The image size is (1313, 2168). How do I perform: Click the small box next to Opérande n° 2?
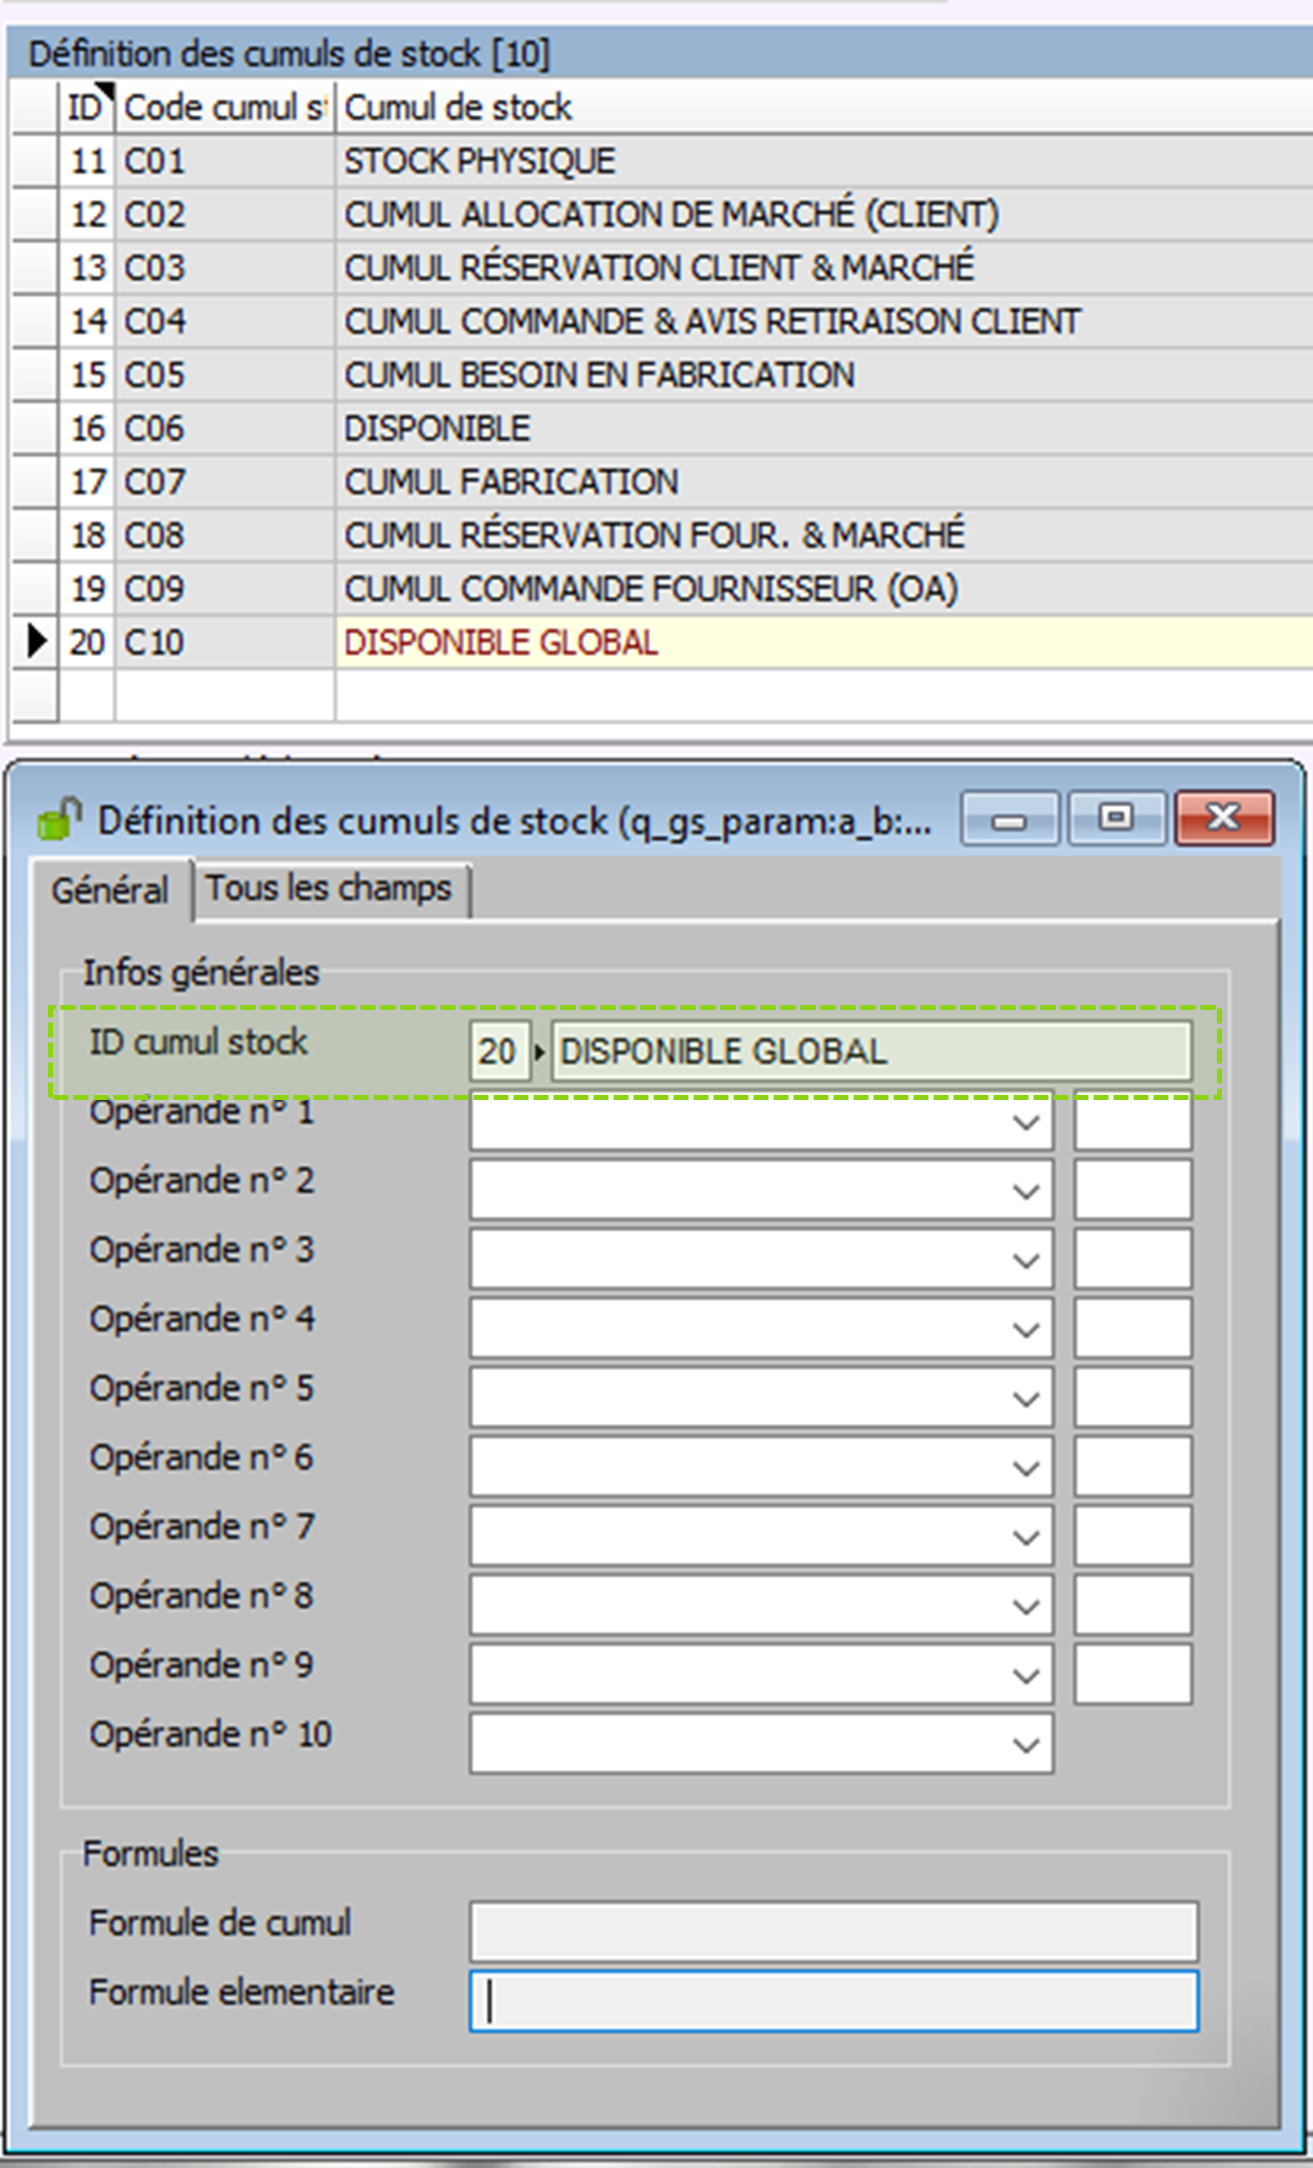(1132, 1192)
